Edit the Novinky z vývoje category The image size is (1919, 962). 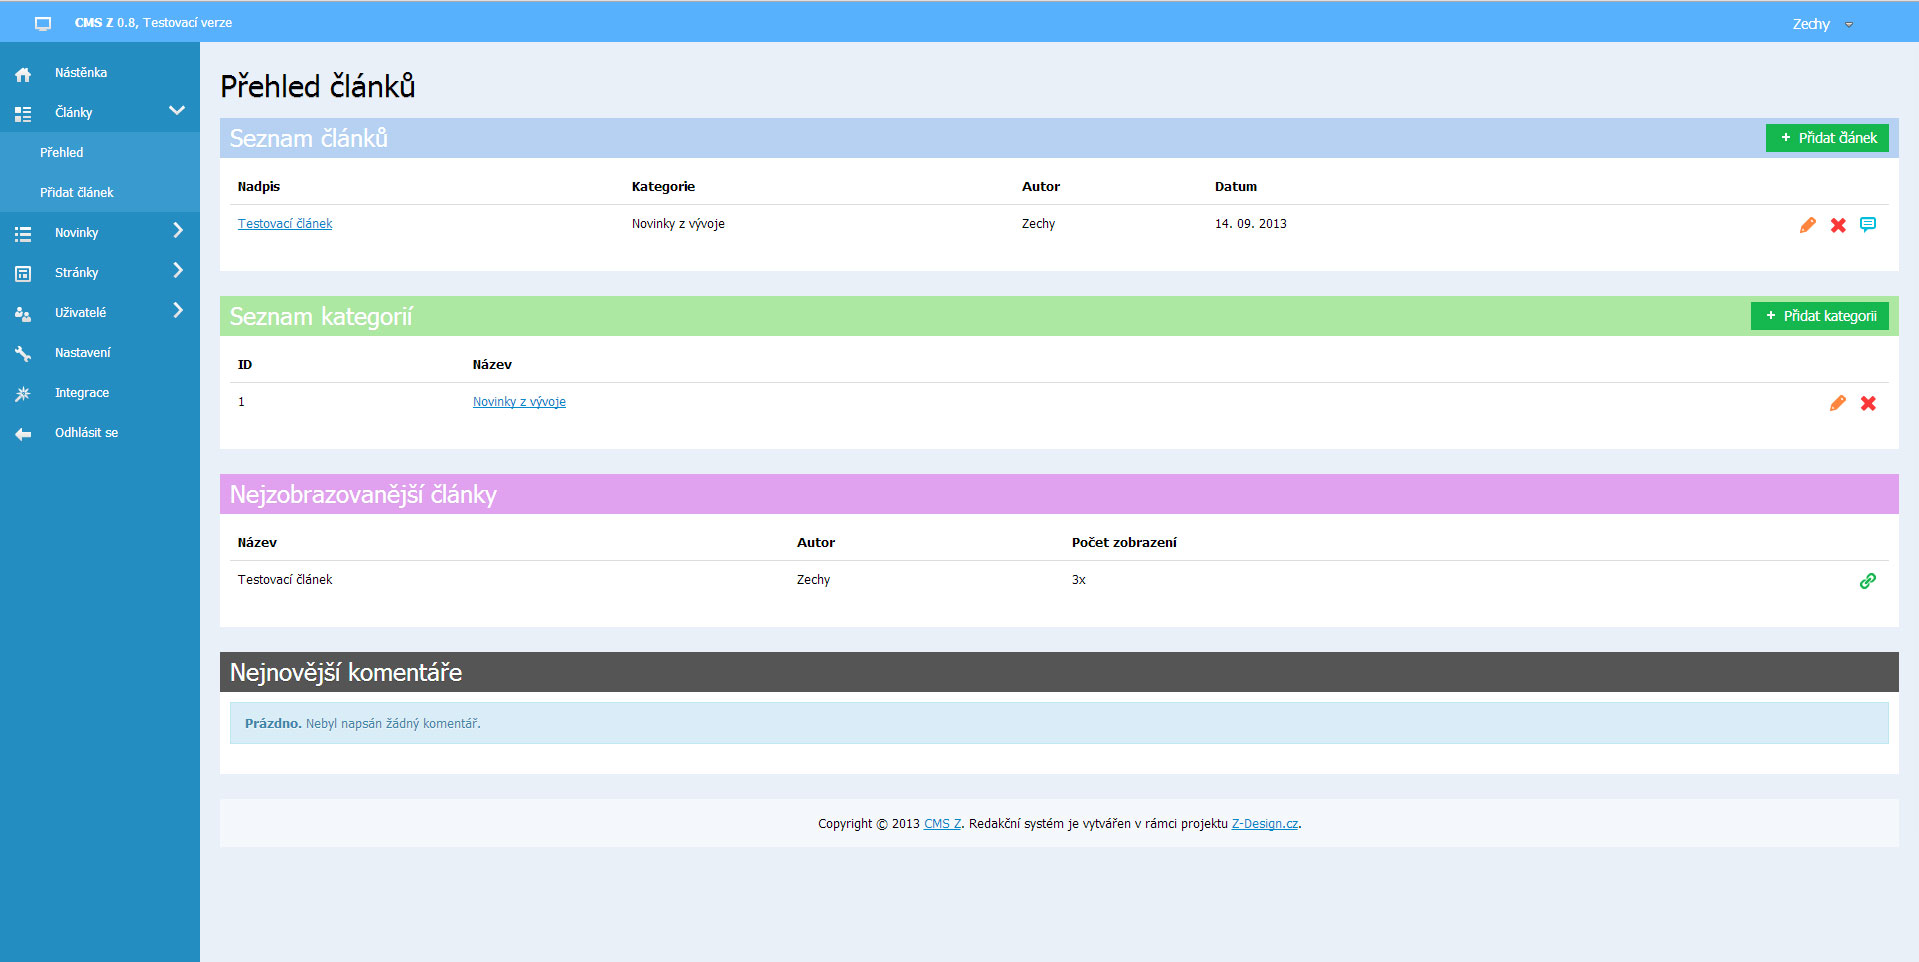[x=1837, y=403]
